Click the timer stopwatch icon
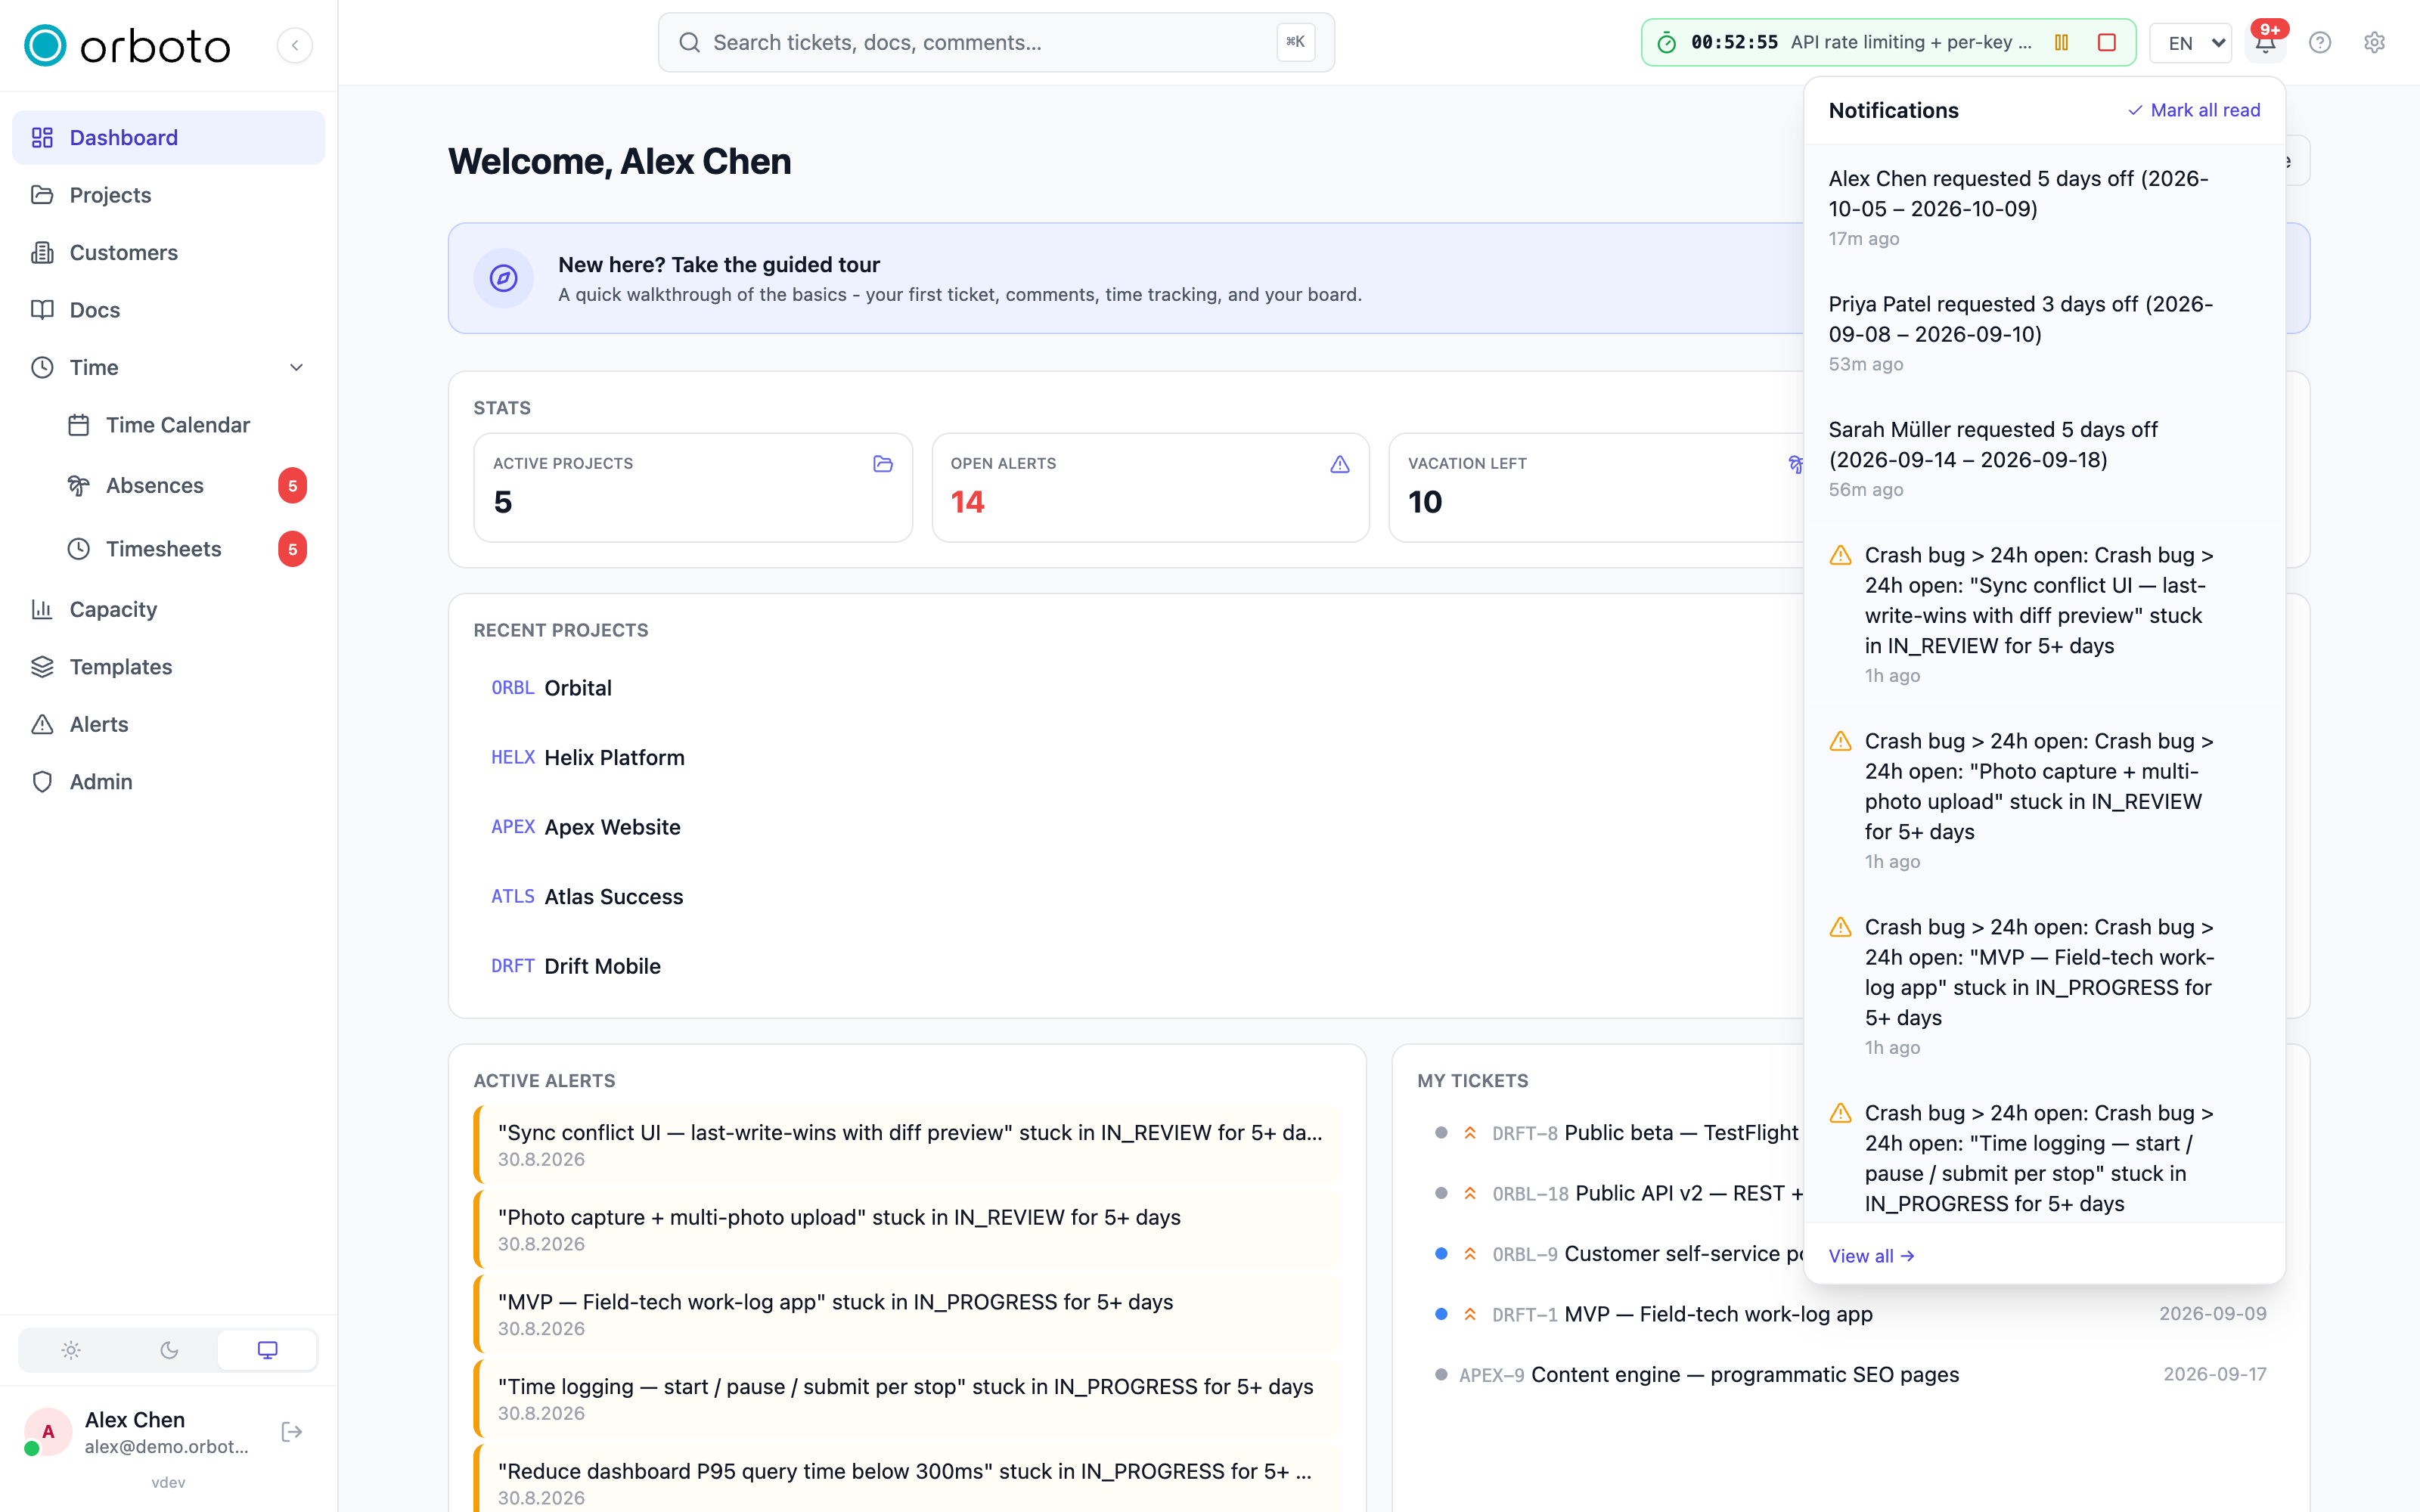The height and width of the screenshot is (1512, 2420). (x=1666, y=43)
